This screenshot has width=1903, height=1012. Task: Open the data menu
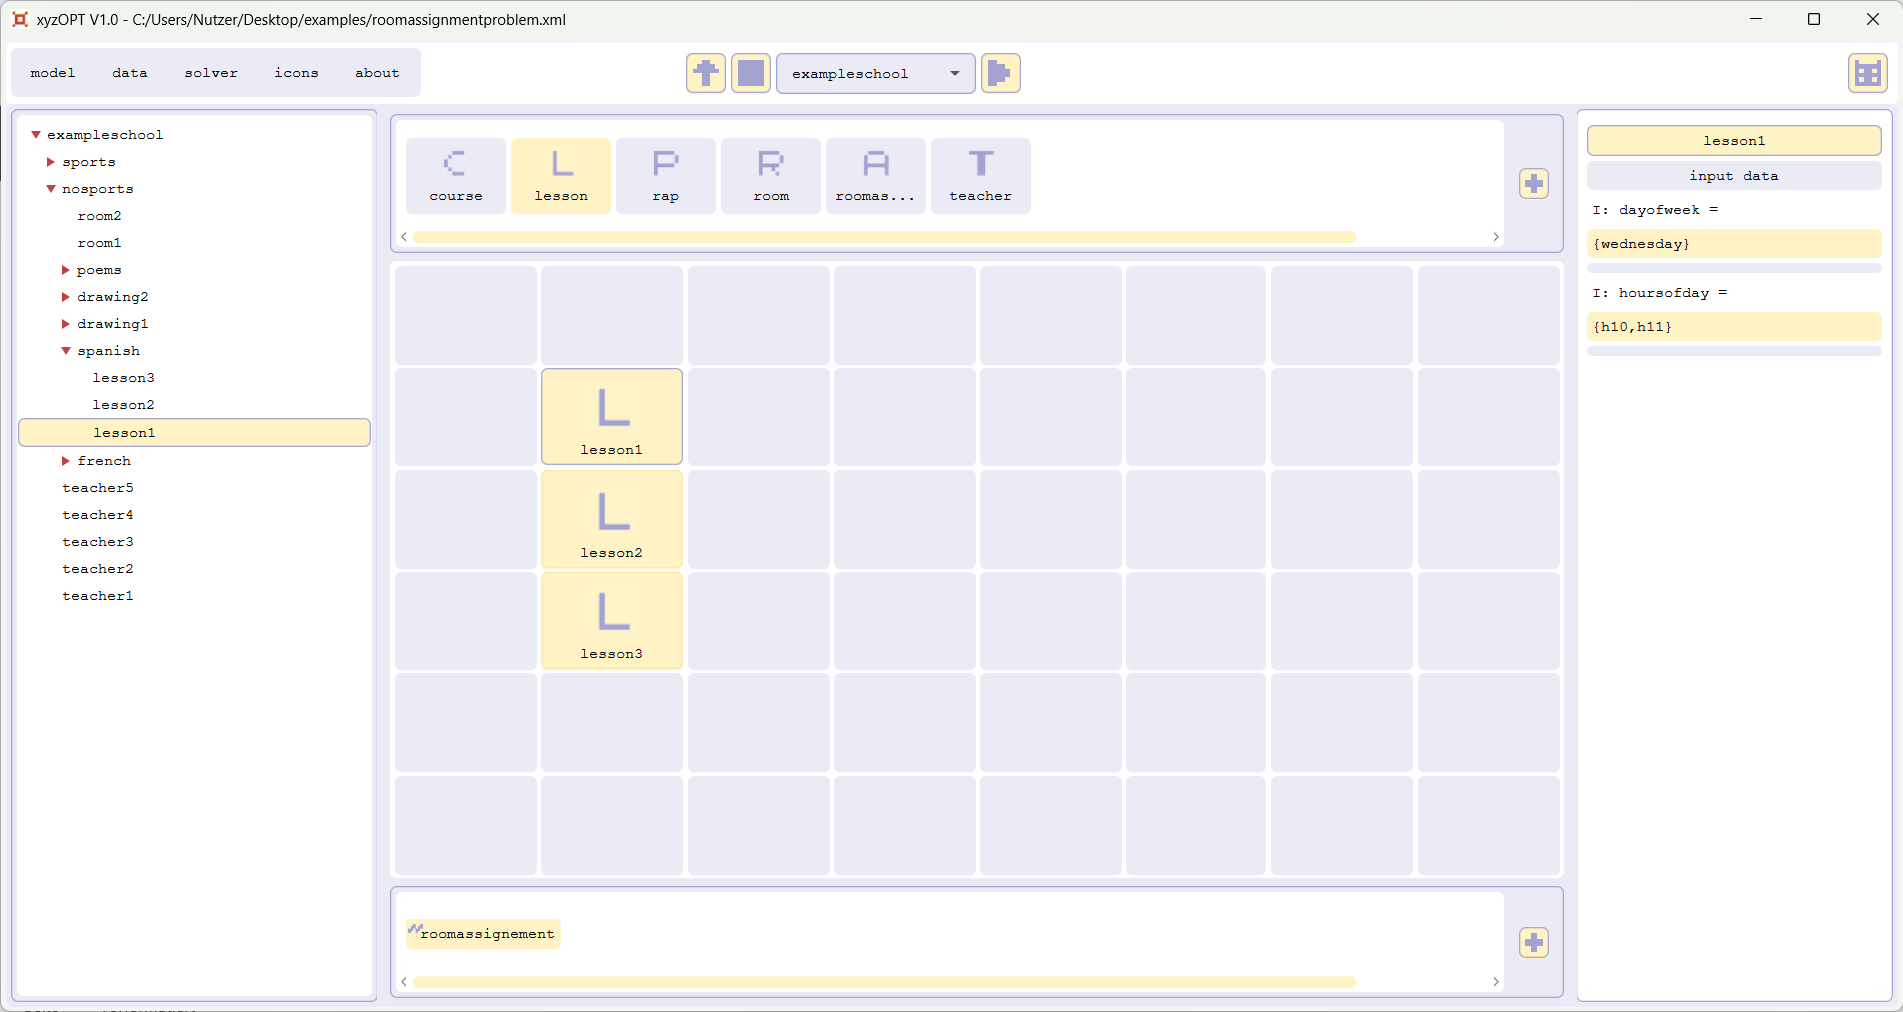point(130,73)
